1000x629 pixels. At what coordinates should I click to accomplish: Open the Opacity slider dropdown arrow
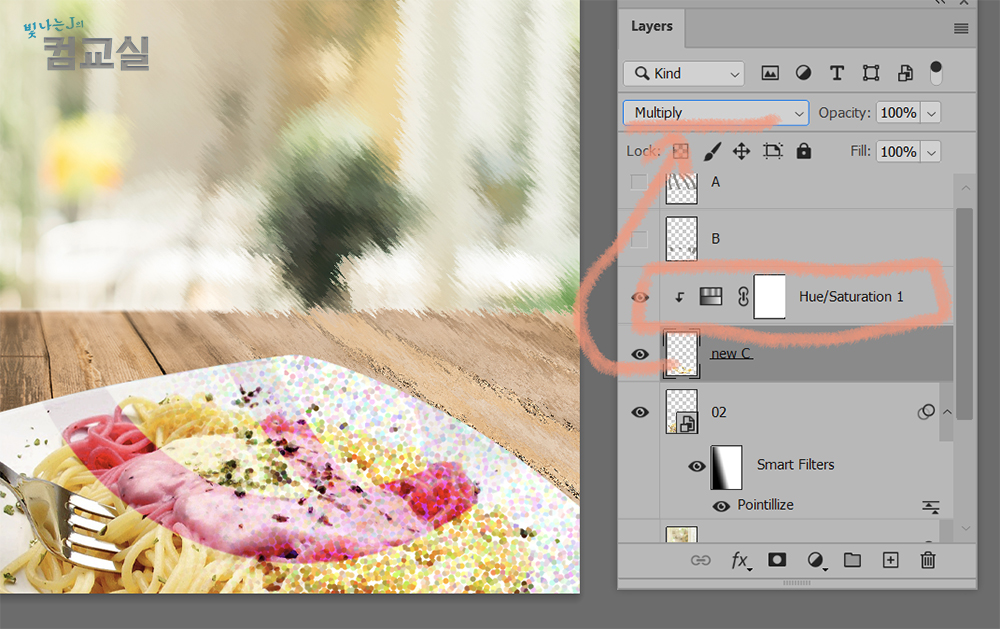931,114
